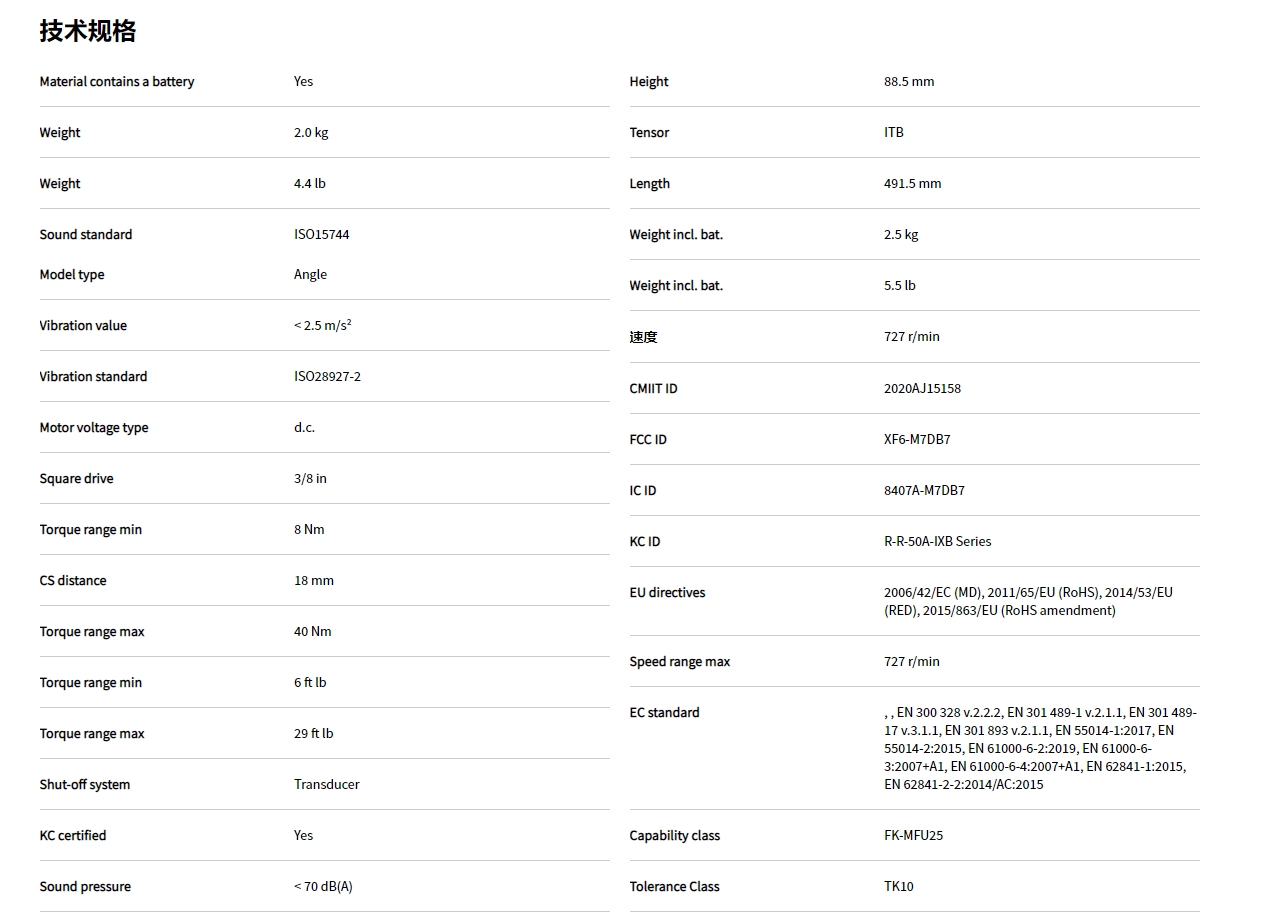This screenshot has height=912, width=1266.
Task: Click the 速度 label
Action: (643, 337)
